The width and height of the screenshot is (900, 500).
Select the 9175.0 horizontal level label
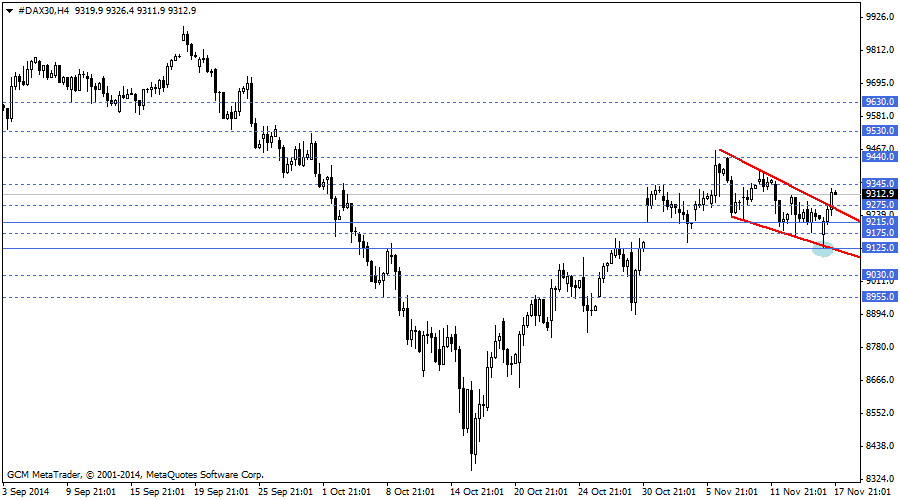(880, 232)
